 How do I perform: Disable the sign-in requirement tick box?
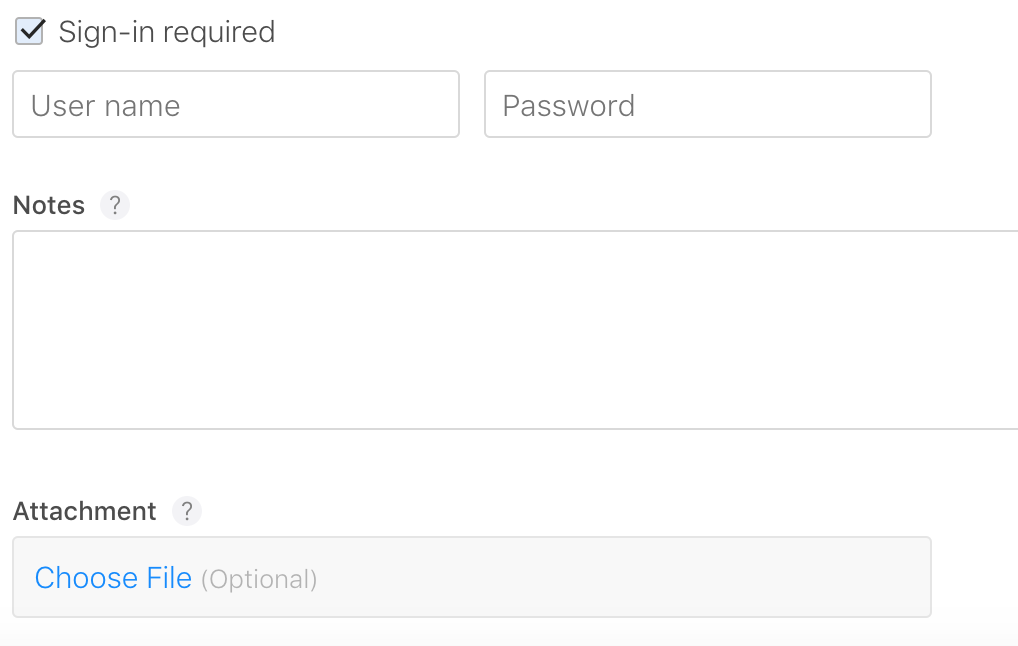click(30, 31)
